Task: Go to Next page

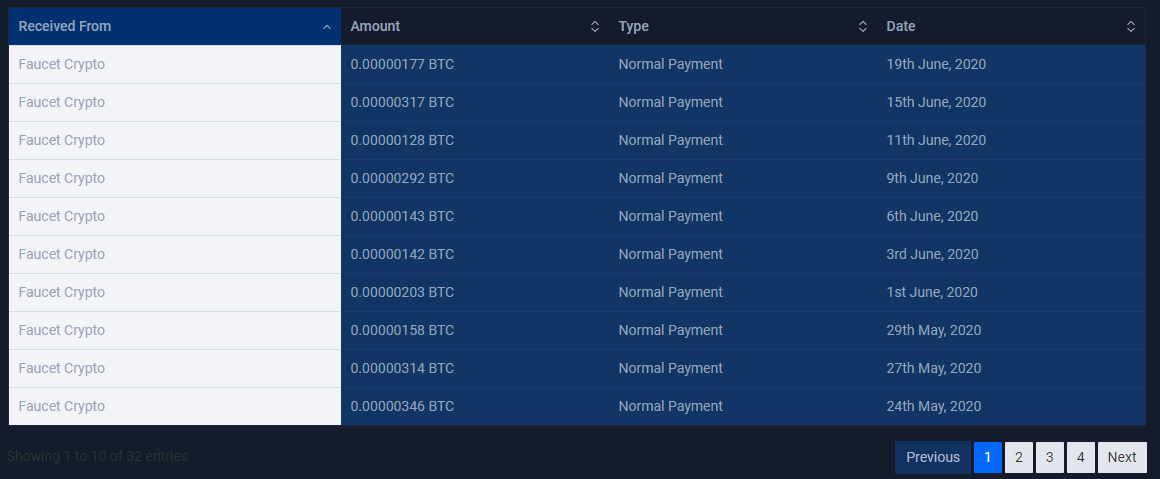Action: [1122, 458]
